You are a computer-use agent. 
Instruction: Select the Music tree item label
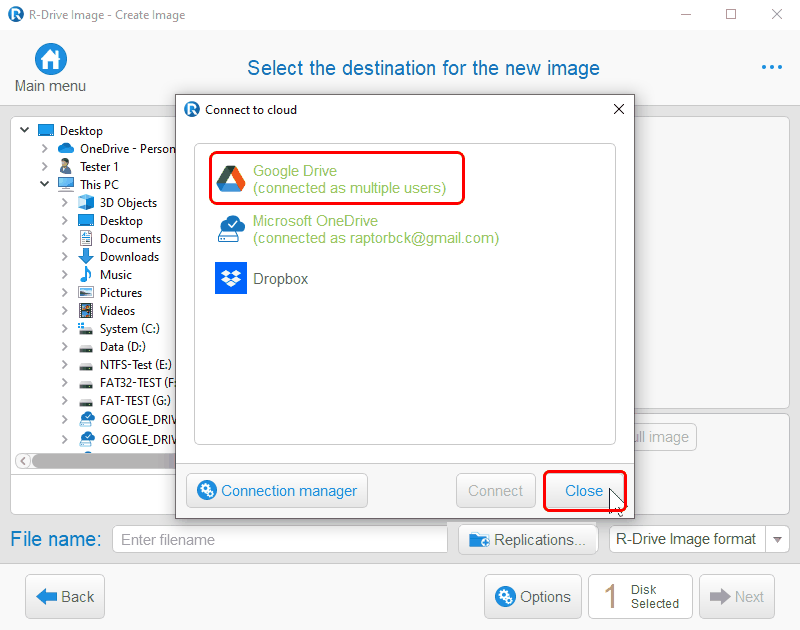pyautogui.click(x=116, y=274)
